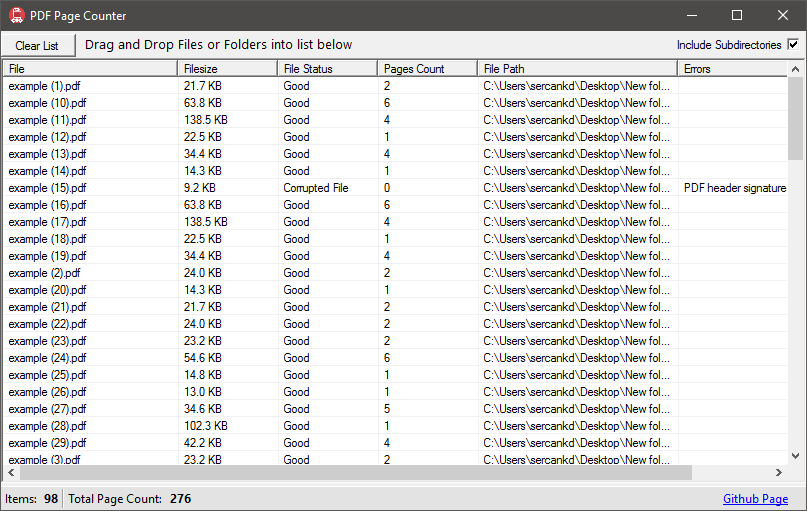Select the example (26).pdf file
This screenshot has width=807, height=511.
point(47,392)
